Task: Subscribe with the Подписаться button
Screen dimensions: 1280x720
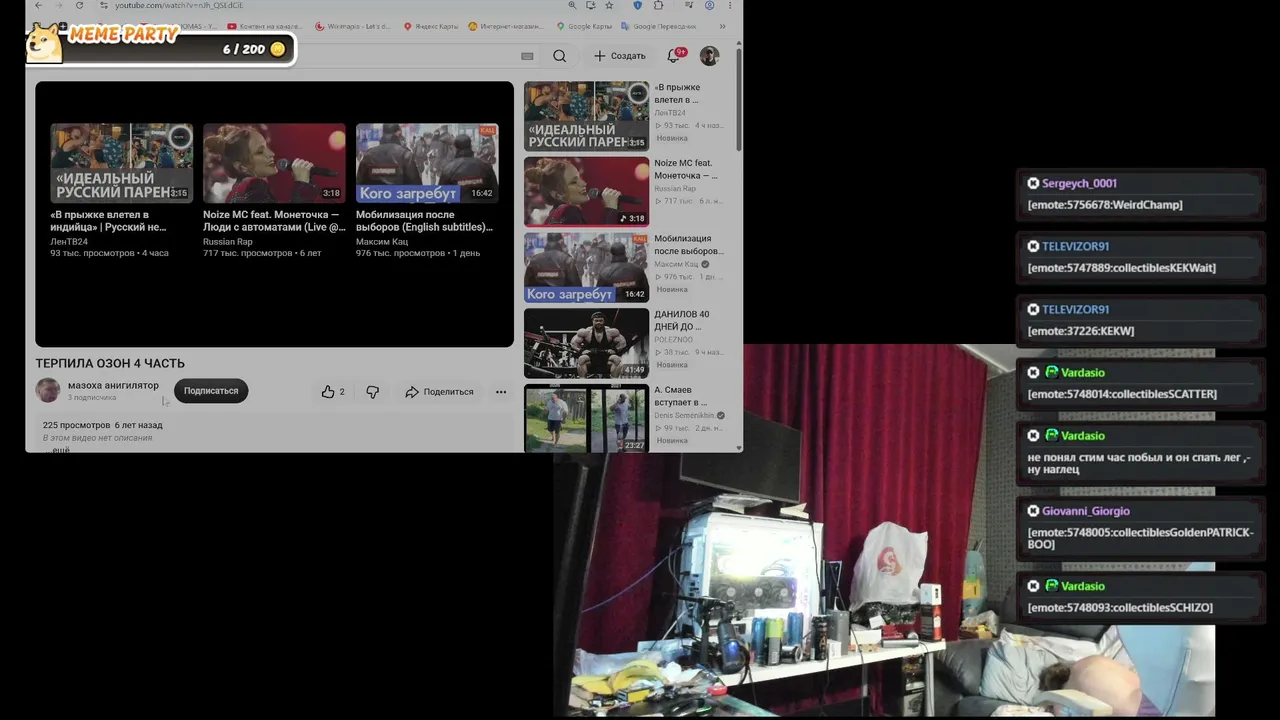Action: point(211,391)
